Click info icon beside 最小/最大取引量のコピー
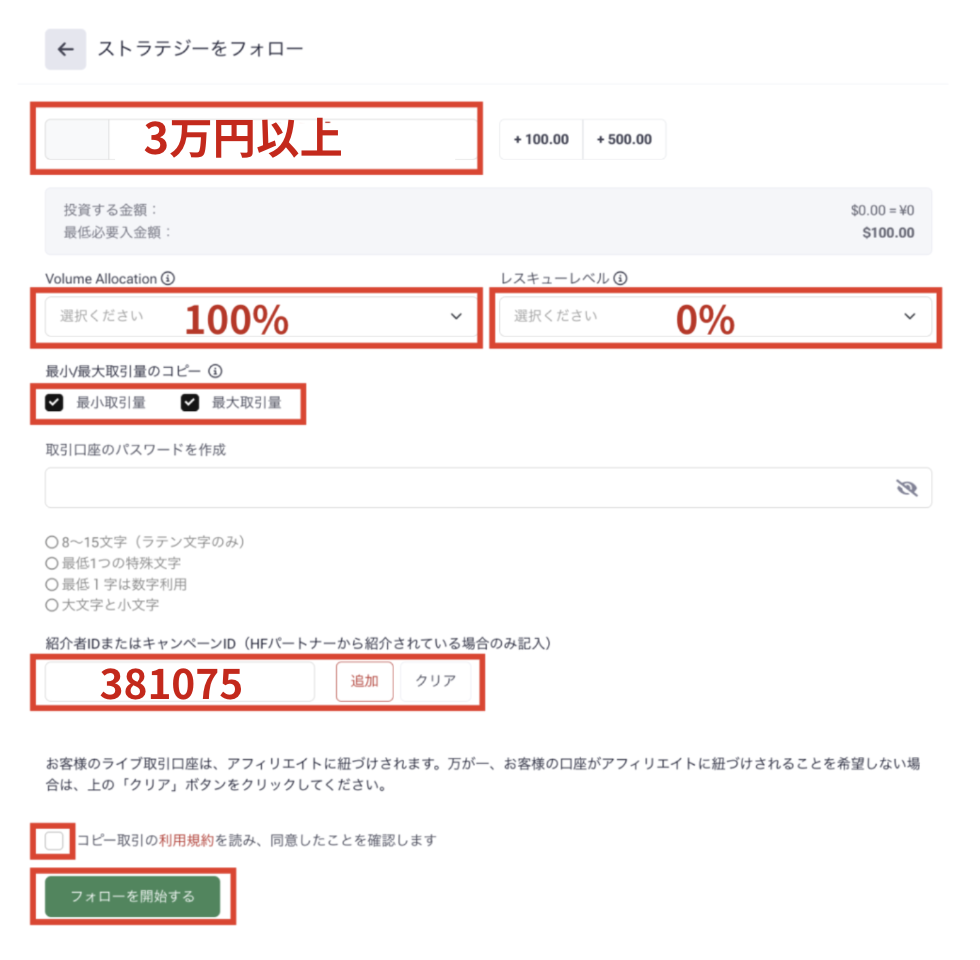The width and height of the screenshot is (980, 960). tap(215, 371)
